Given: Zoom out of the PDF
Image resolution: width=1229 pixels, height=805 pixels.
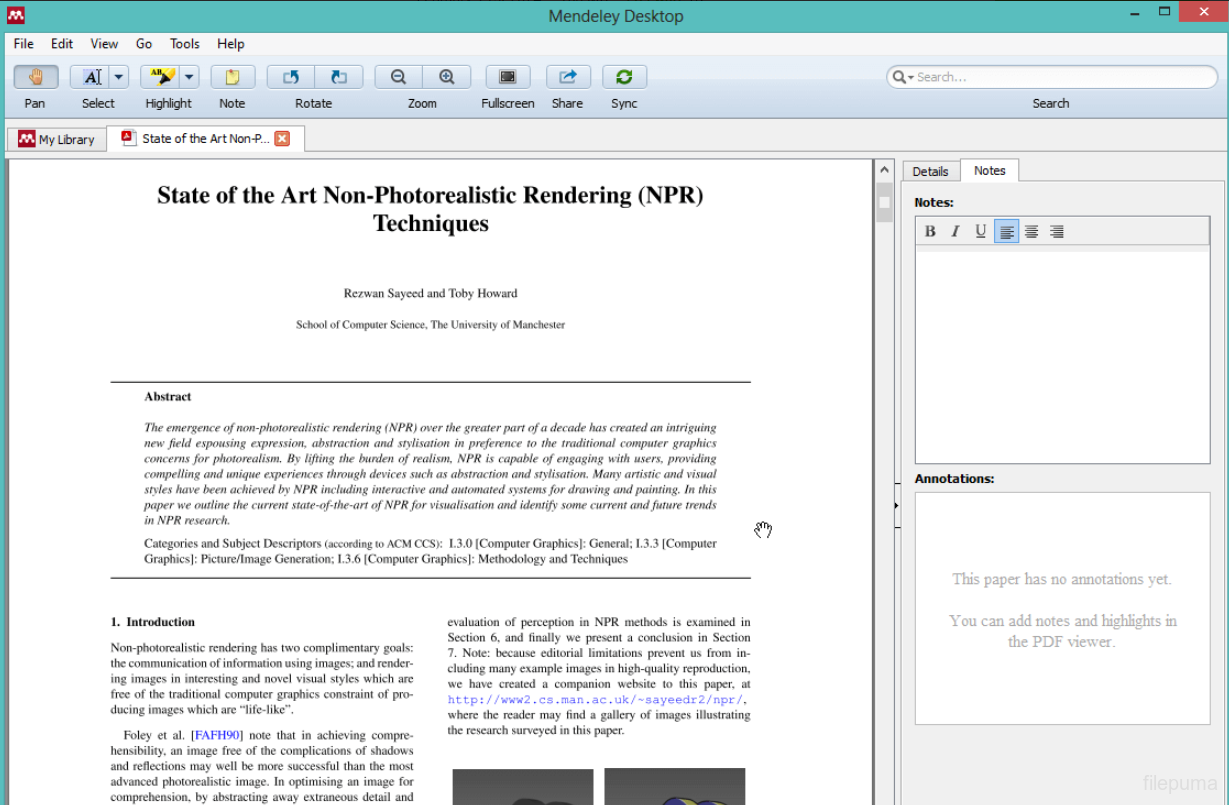Looking at the screenshot, I should click(x=398, y=77).
